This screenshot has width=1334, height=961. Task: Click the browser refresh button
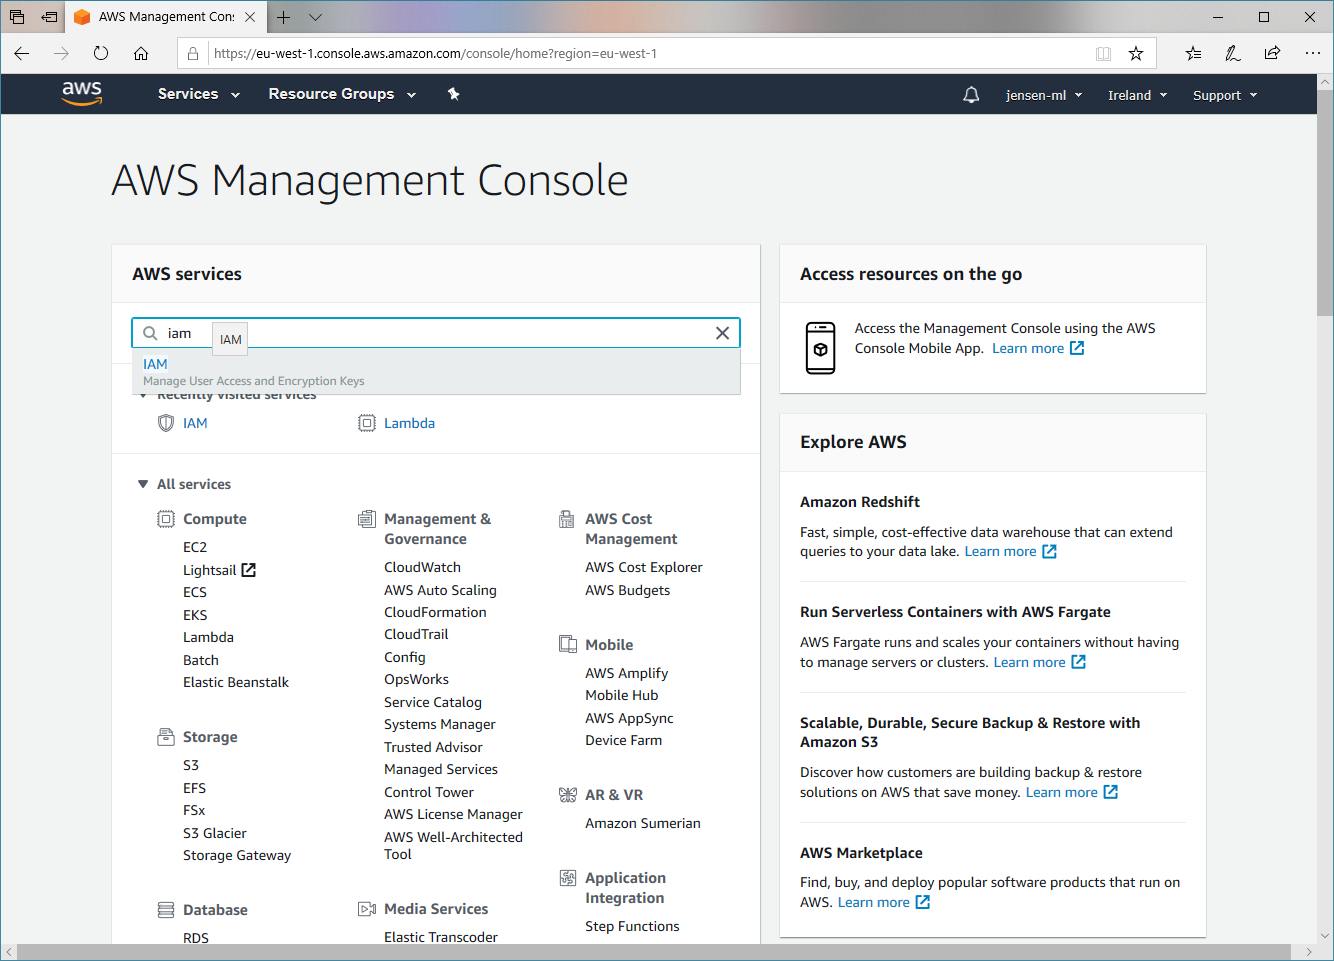(x=101, y=53)
